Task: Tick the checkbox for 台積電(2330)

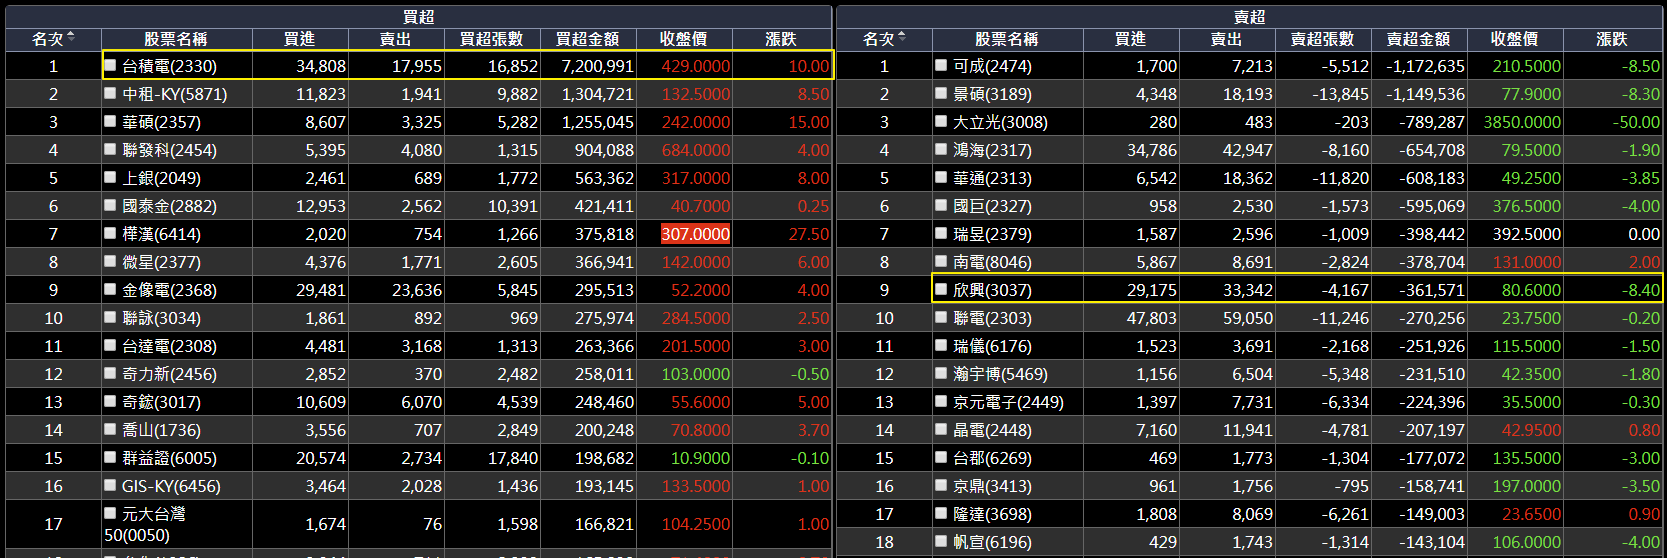Action: click(x=111, y=65)
